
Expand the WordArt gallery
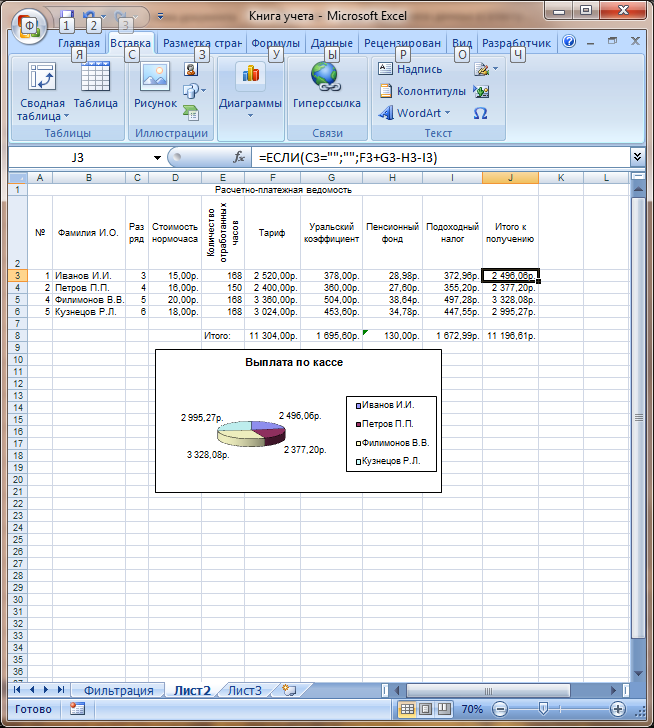coord(414,113)
